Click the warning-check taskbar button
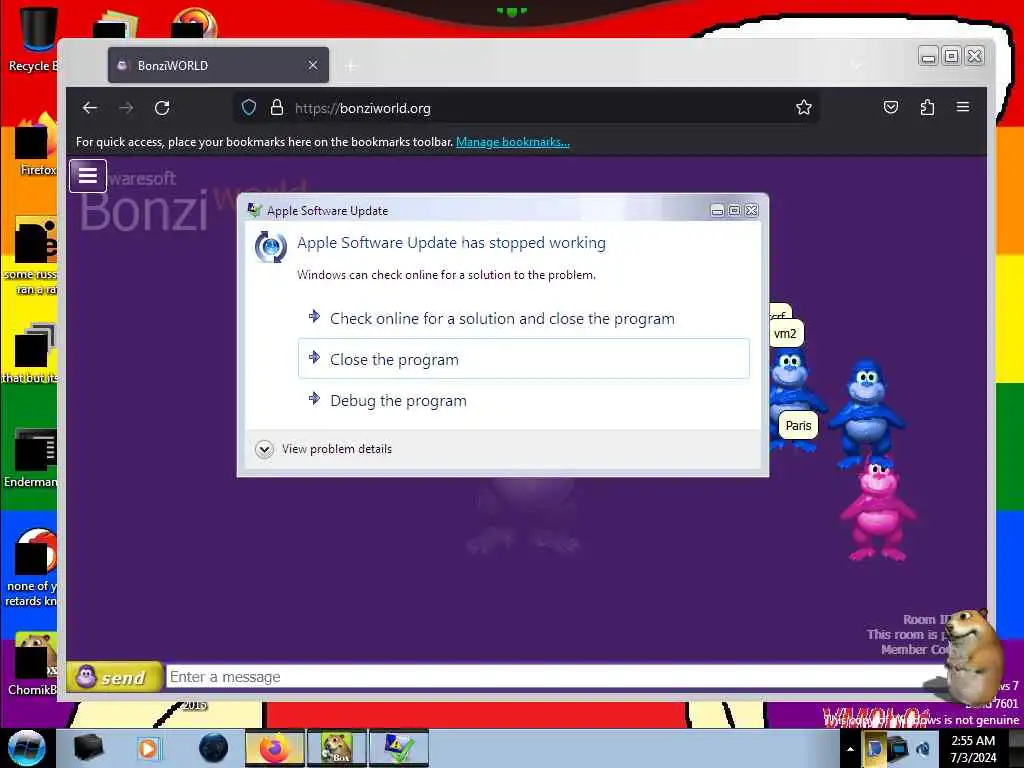 click(x=398, y=748)
